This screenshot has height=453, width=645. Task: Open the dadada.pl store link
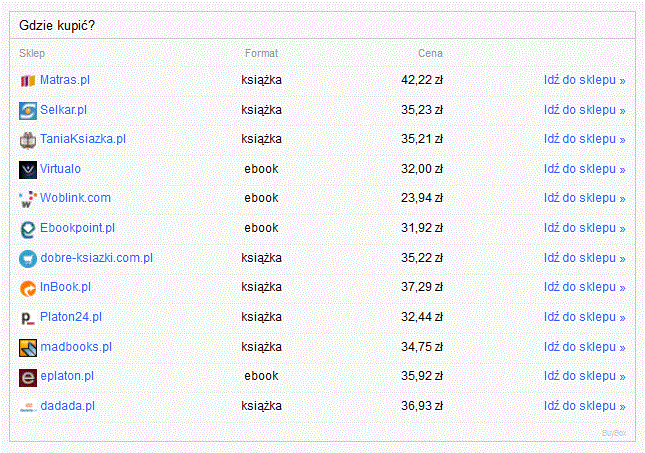click(x=67, y=406)
